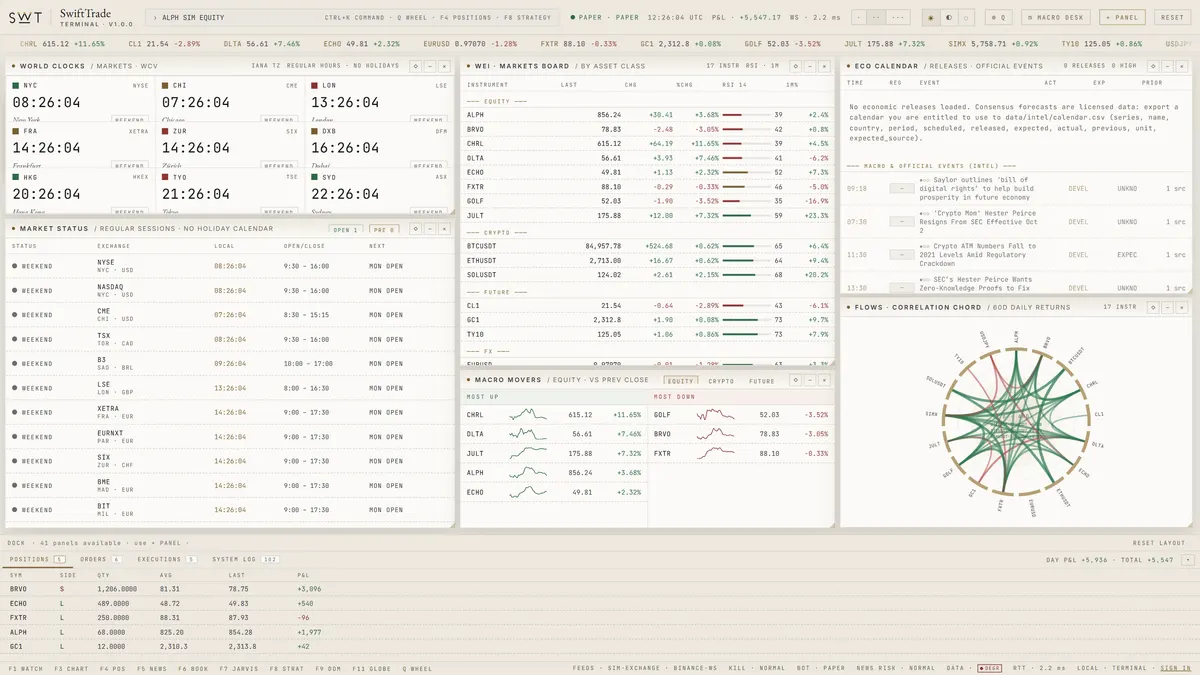
Task: Select the half-contrast theme
Action: point(948,17)
